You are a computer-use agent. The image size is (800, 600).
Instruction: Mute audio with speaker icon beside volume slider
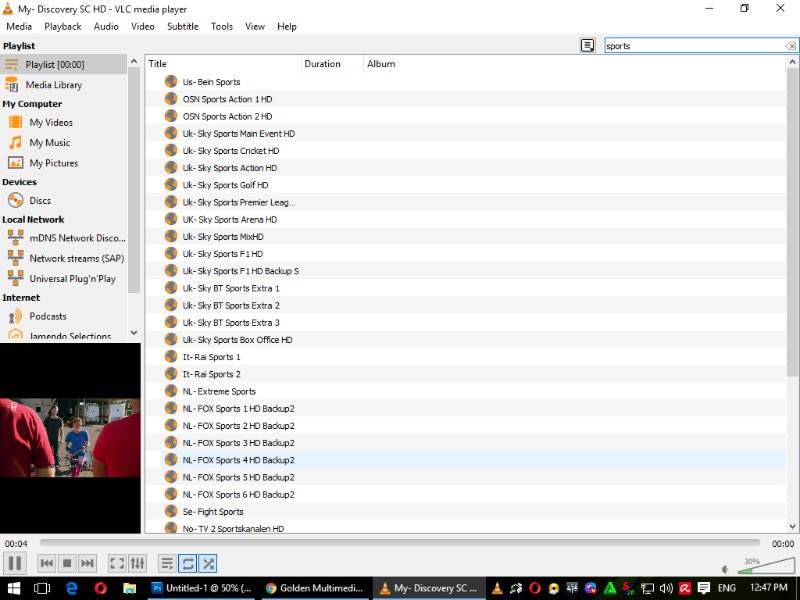pos(726,569)
